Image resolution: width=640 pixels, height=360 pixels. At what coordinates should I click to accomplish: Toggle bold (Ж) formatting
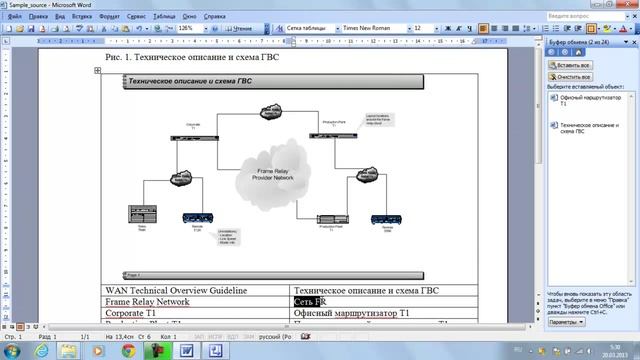tap(448, 29)
